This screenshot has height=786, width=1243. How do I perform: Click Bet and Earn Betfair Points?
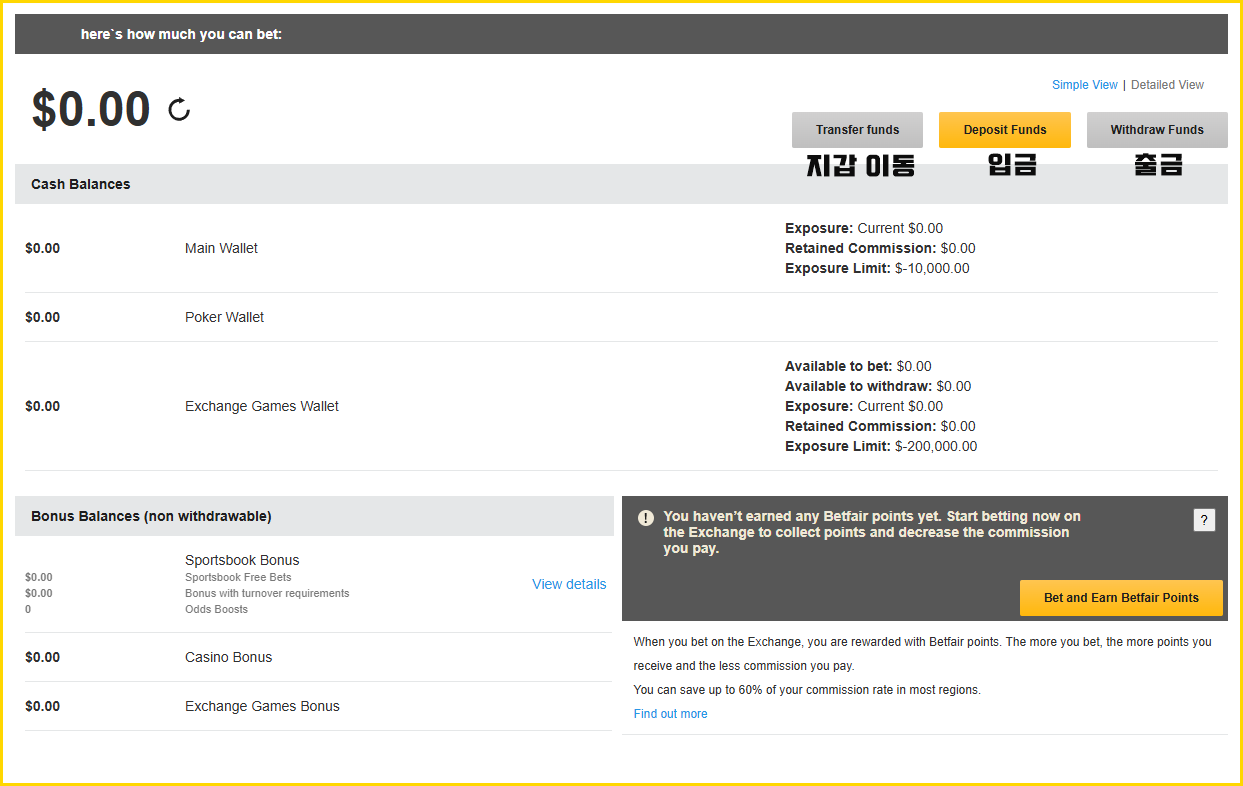pyautogui.click(x=1121, y=598)
